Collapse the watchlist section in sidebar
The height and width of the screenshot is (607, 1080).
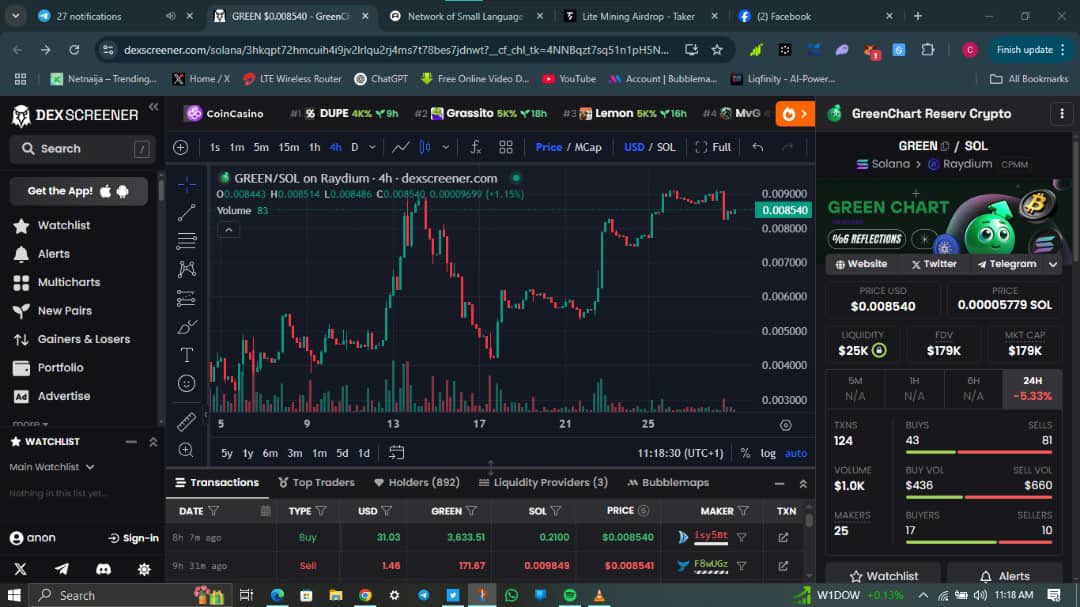tap(153, 442)
